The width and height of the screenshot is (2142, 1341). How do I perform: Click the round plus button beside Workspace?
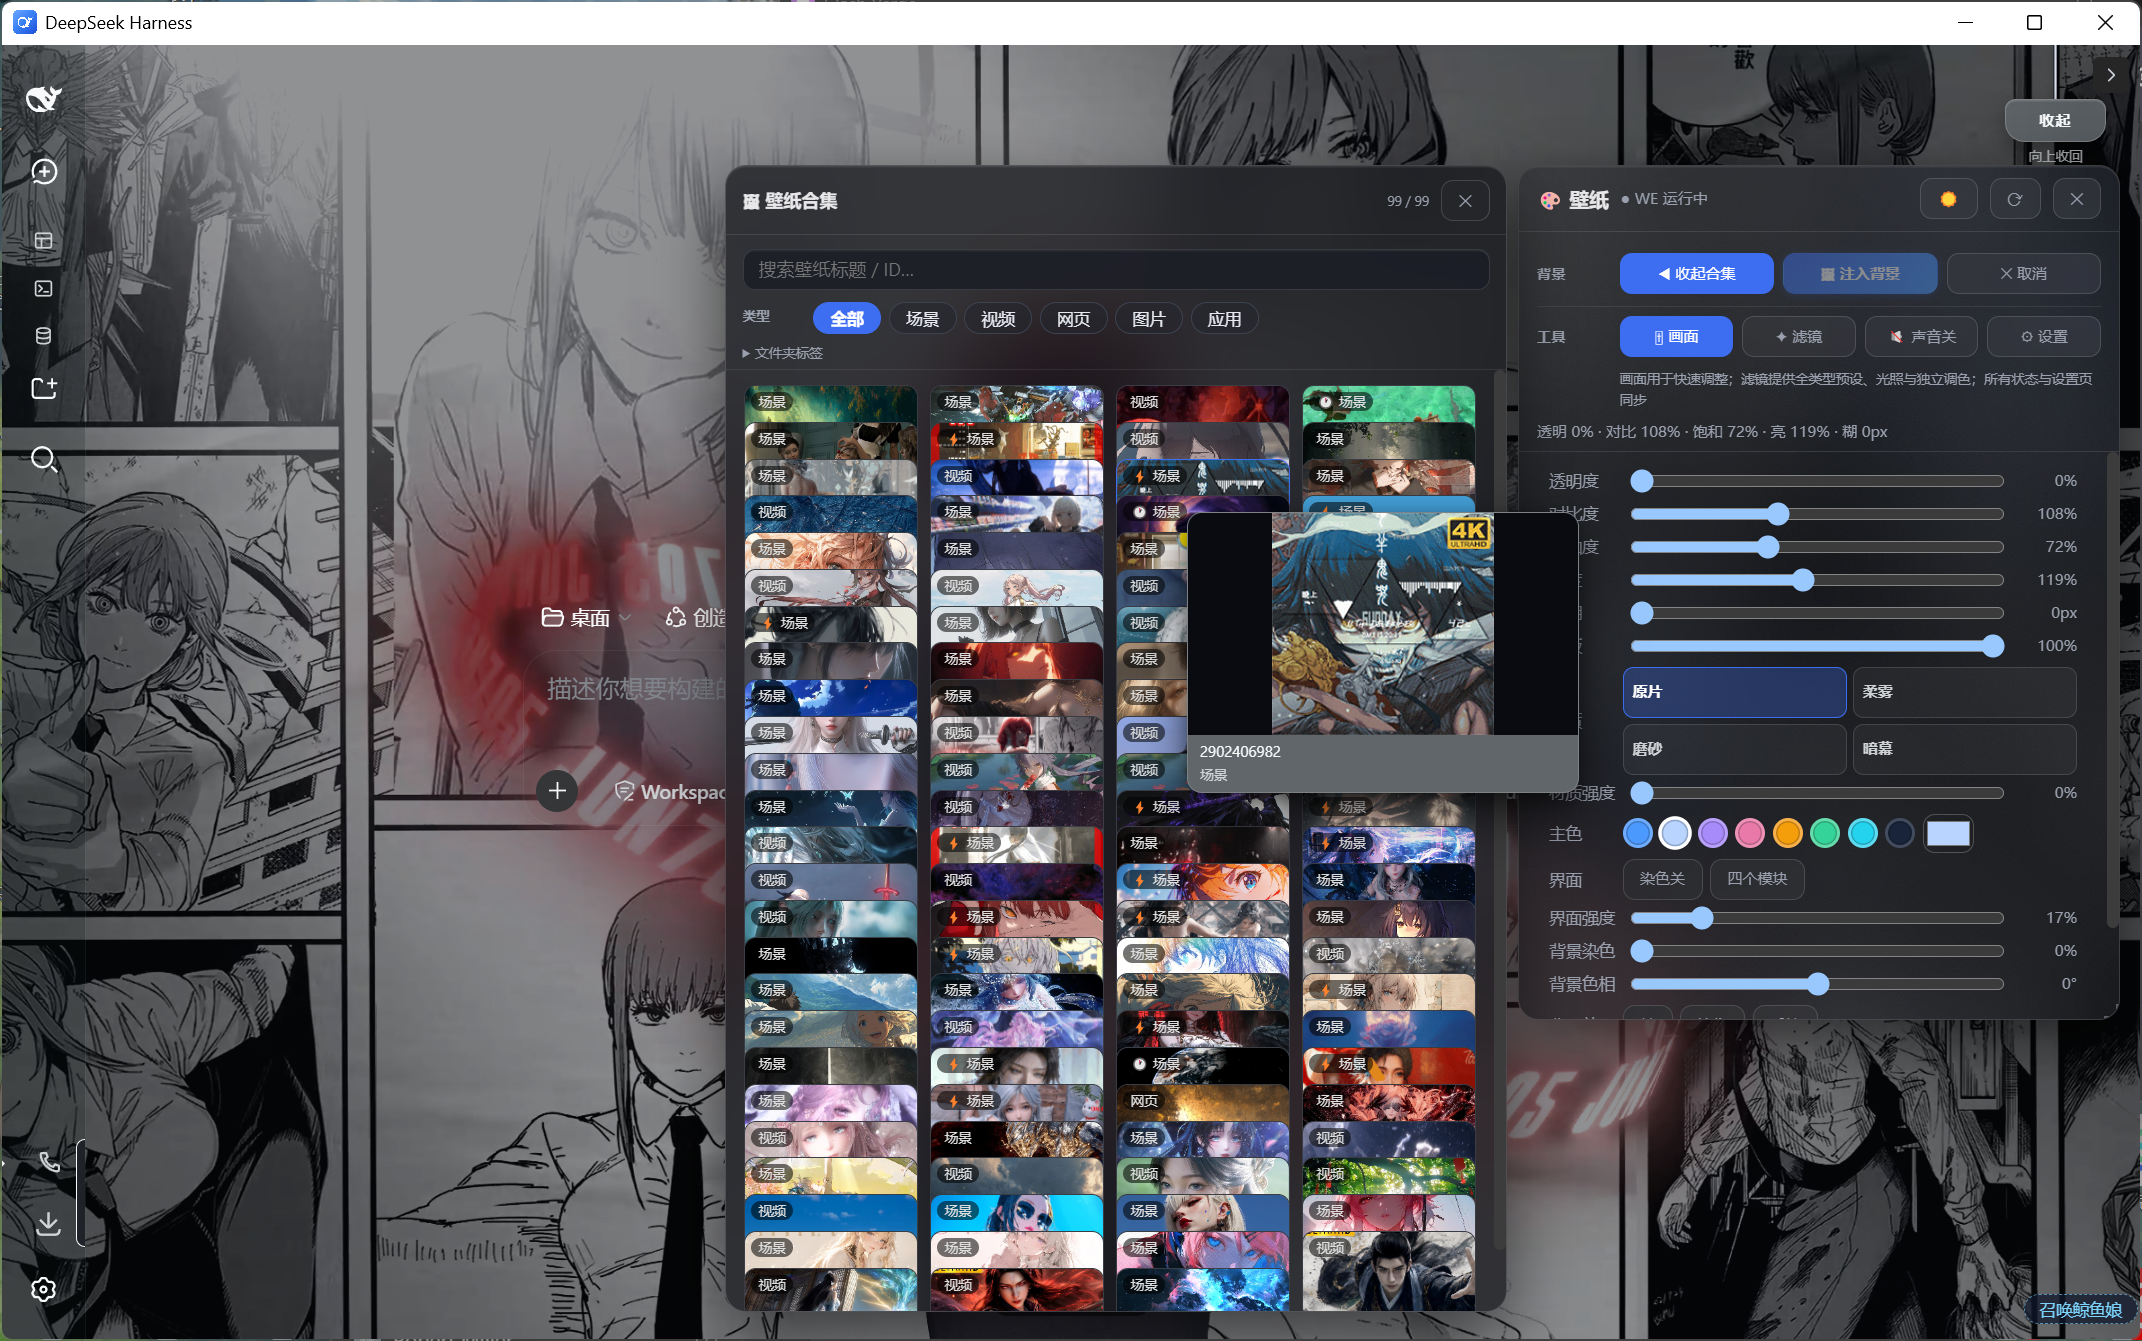557,792
